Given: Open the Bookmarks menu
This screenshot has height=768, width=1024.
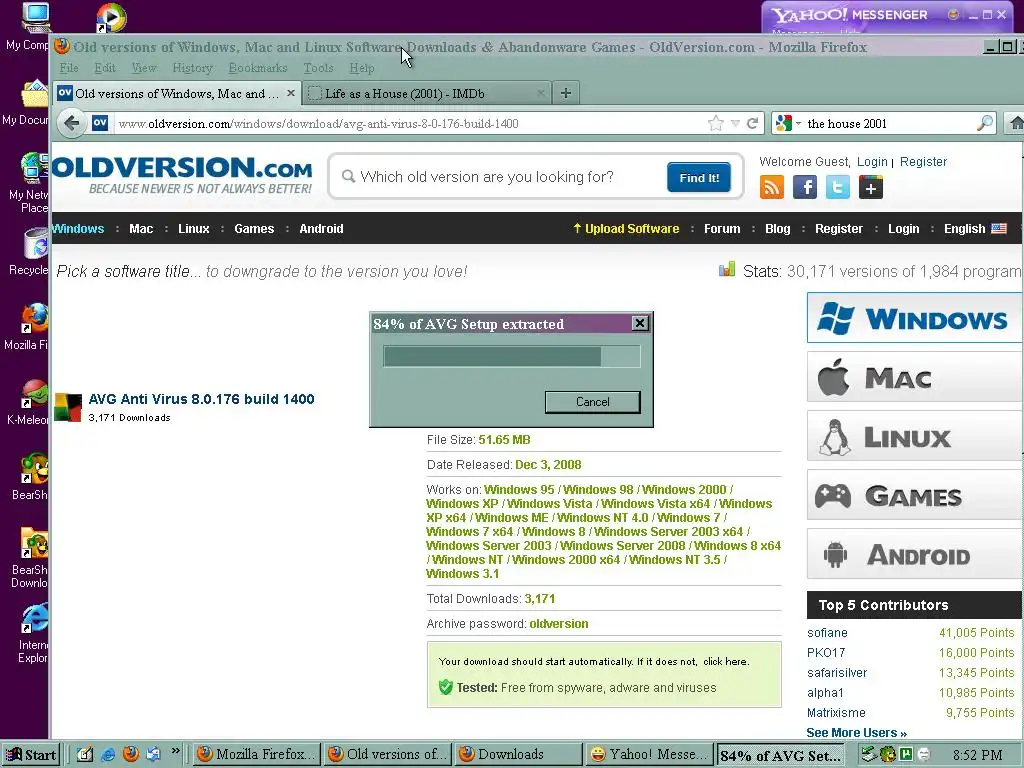Looking at the screenshot, I should click(258, 68).
